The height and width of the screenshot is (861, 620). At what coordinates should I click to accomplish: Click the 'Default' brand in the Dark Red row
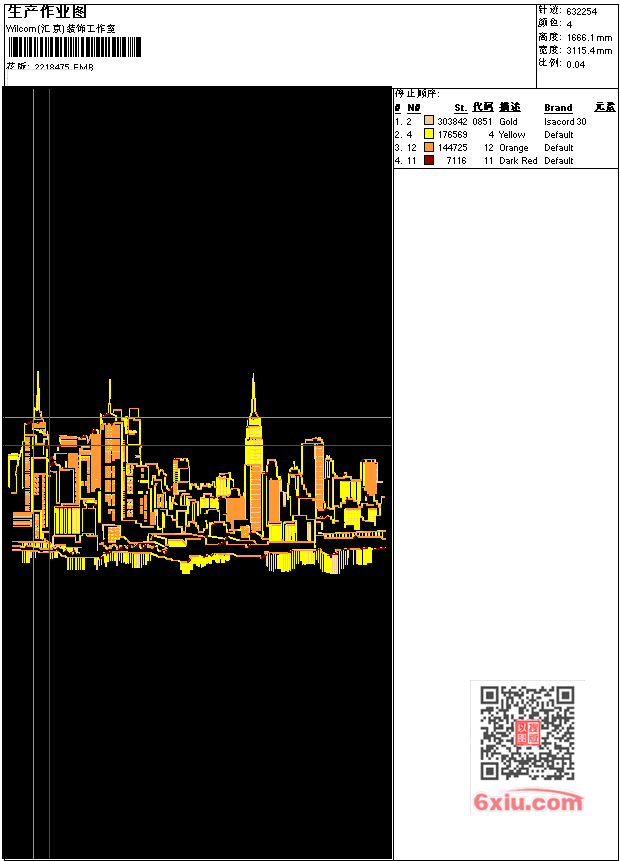(558, 161)
